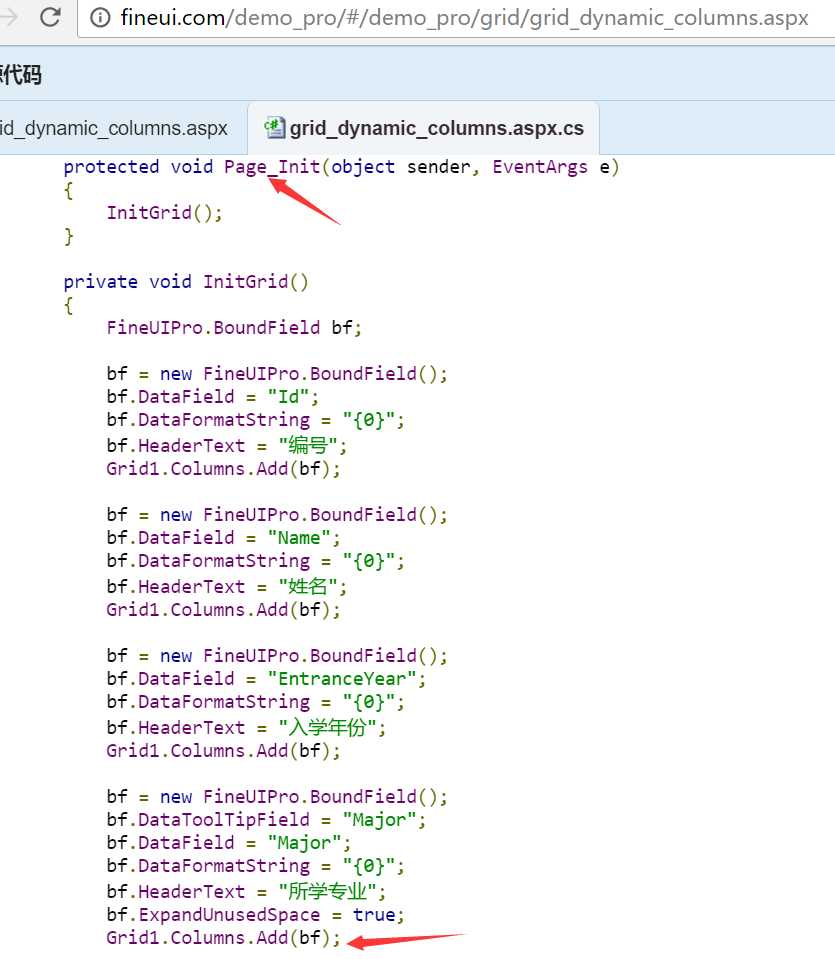Viewport: 835px width, 959px height.
Task: Click 'FineUIPro.BoundField bf;' declaration line
Action: click(234, 328)
